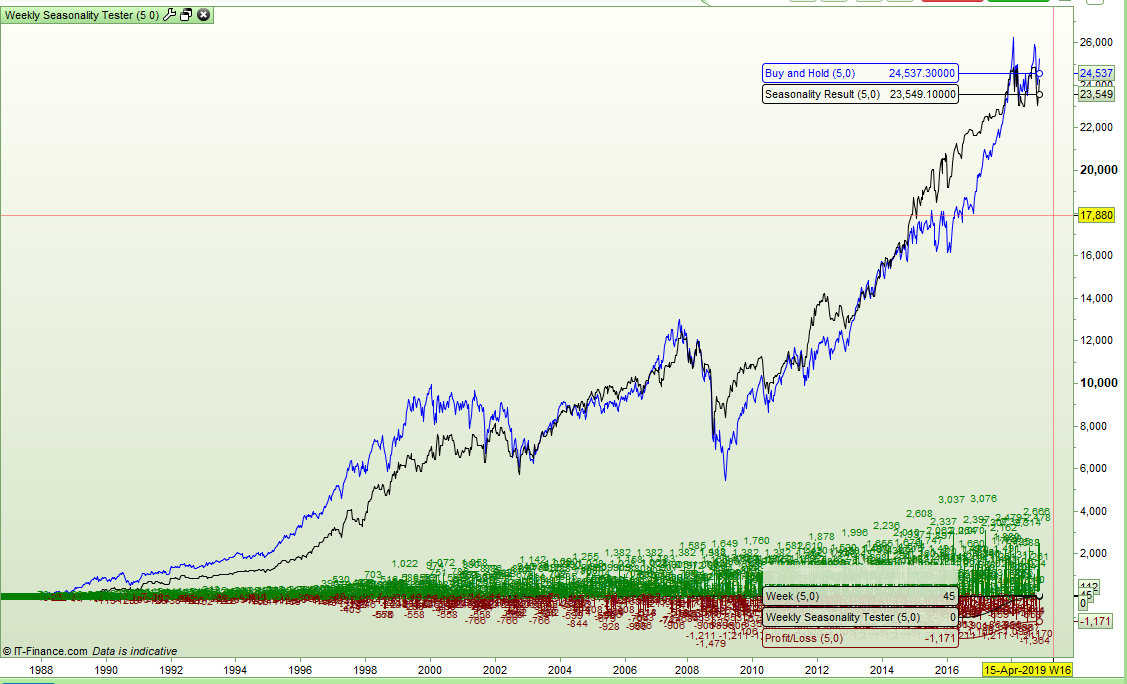Click the yellow 17,880 cursor price tag
Screen dimensions: 1127x684
(x=1097, y=215)
